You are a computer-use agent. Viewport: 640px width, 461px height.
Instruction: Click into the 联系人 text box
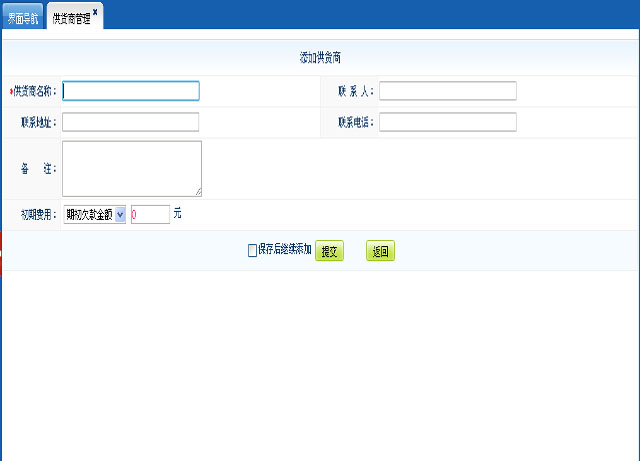coord(447,91)
